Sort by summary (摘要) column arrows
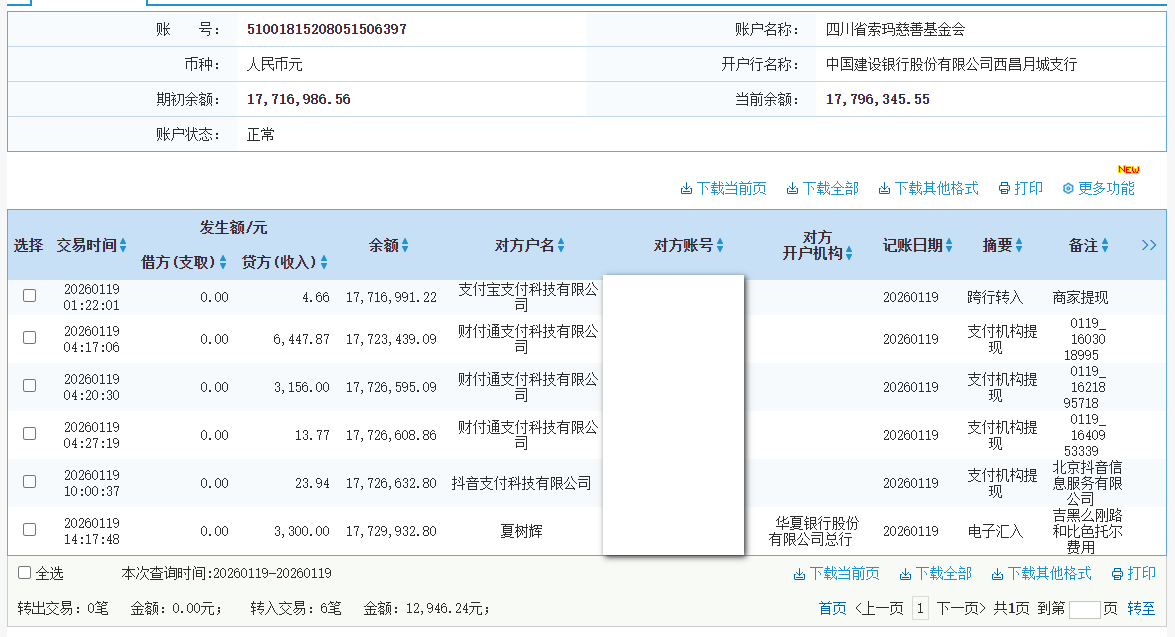This screenshot has width=1175, height=637. (x=1019, y=246)
